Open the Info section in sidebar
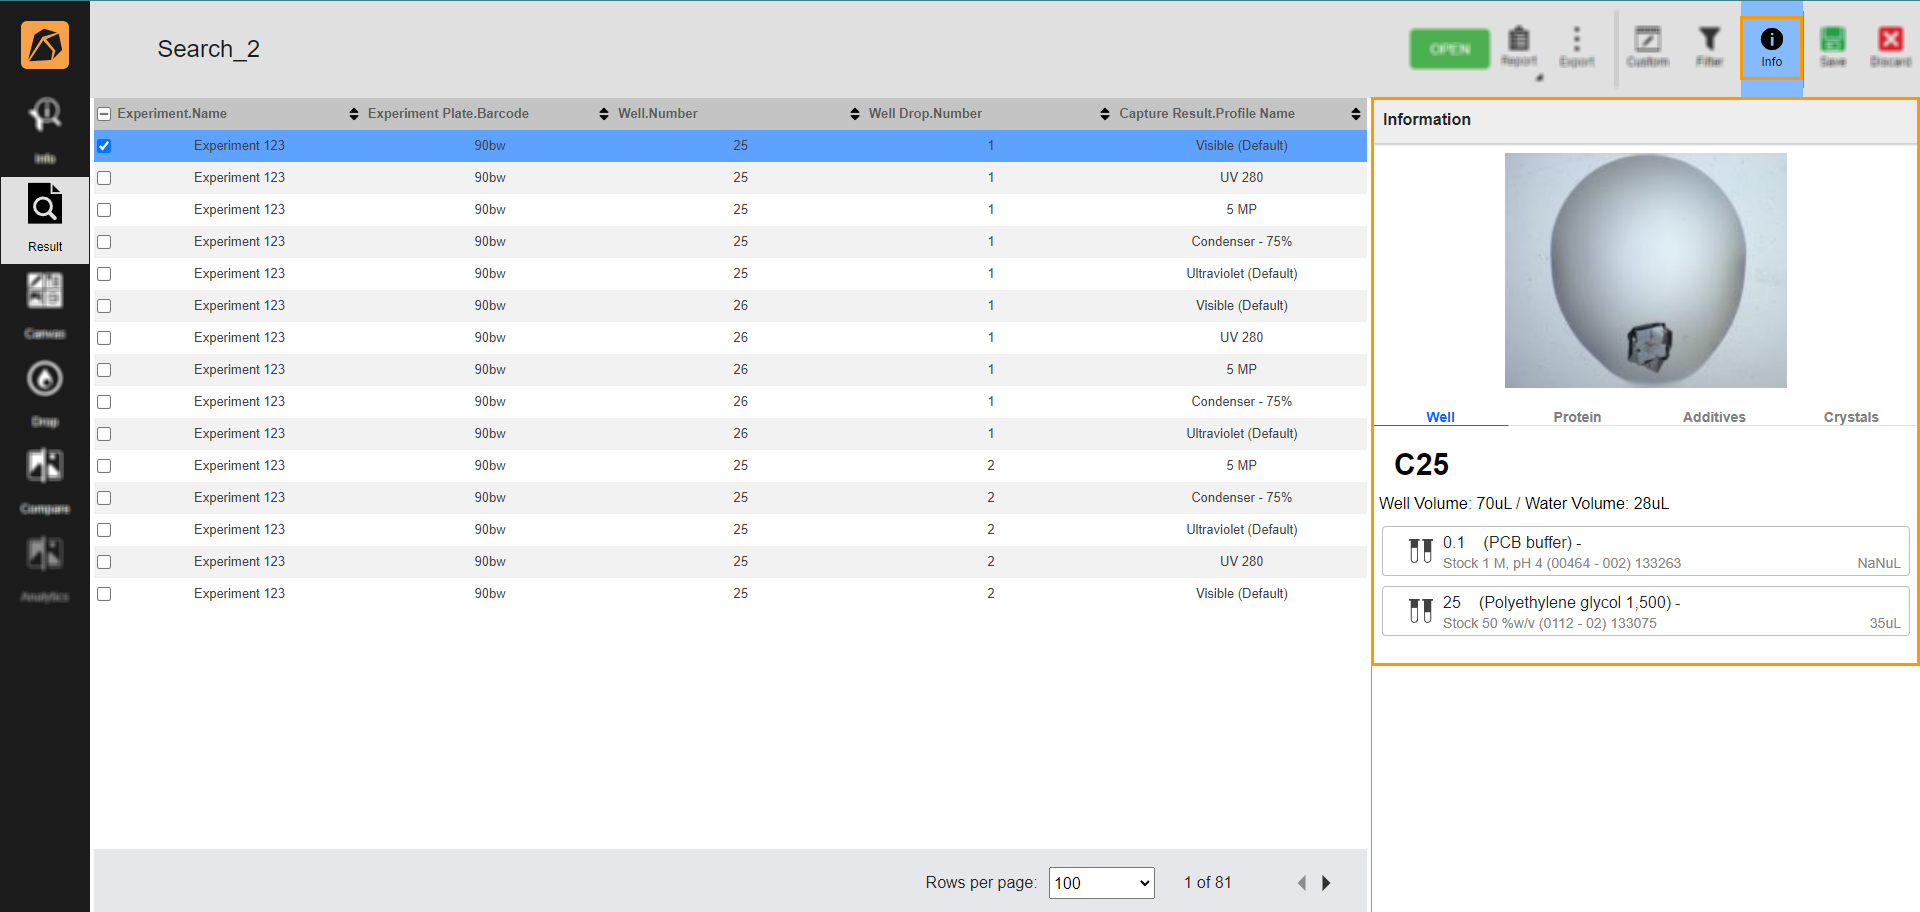The width and height of the screenshot is (1920, 912). click(45, 130)
